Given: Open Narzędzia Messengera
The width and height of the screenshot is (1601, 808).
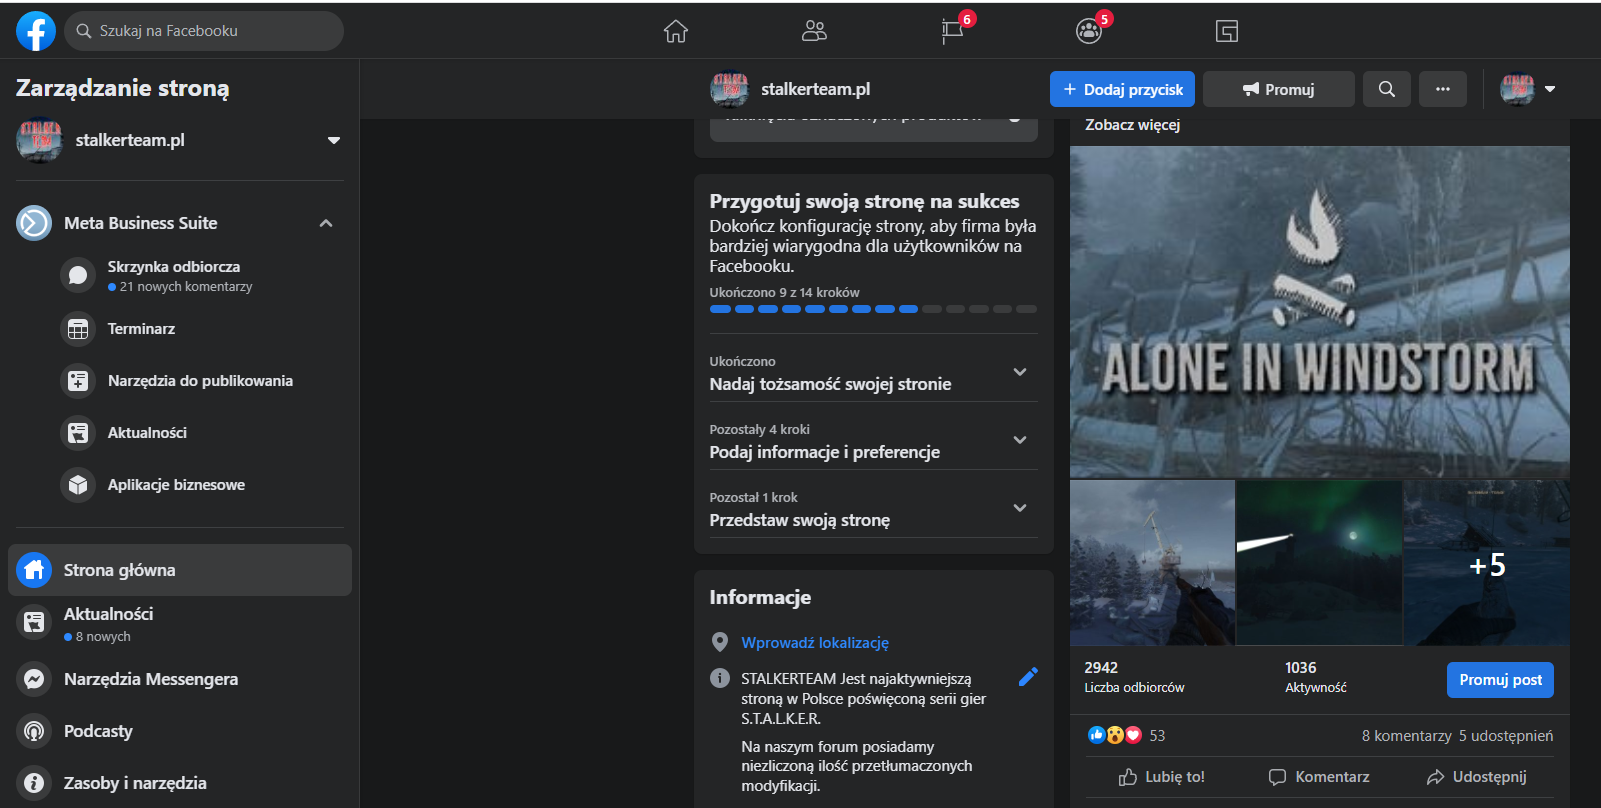Looking at the screenshot, I should (180, 679).
